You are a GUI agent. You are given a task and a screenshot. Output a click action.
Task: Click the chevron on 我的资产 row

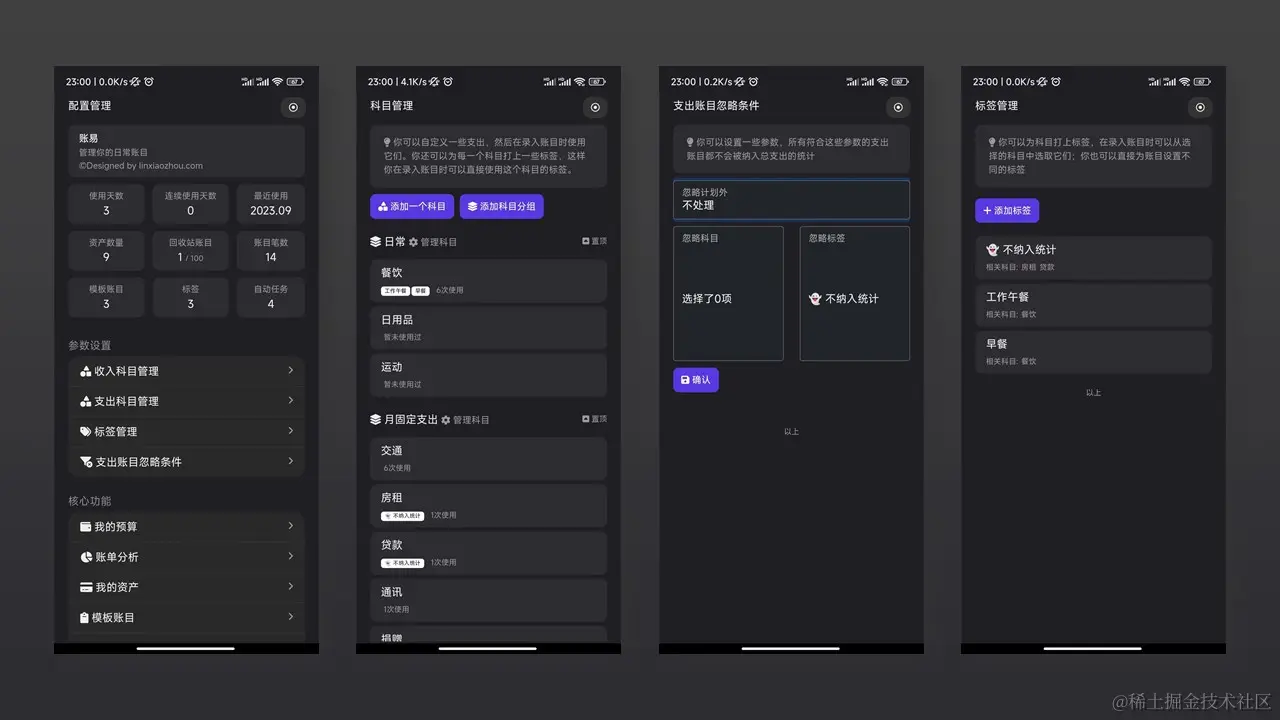tap(291, 587)
